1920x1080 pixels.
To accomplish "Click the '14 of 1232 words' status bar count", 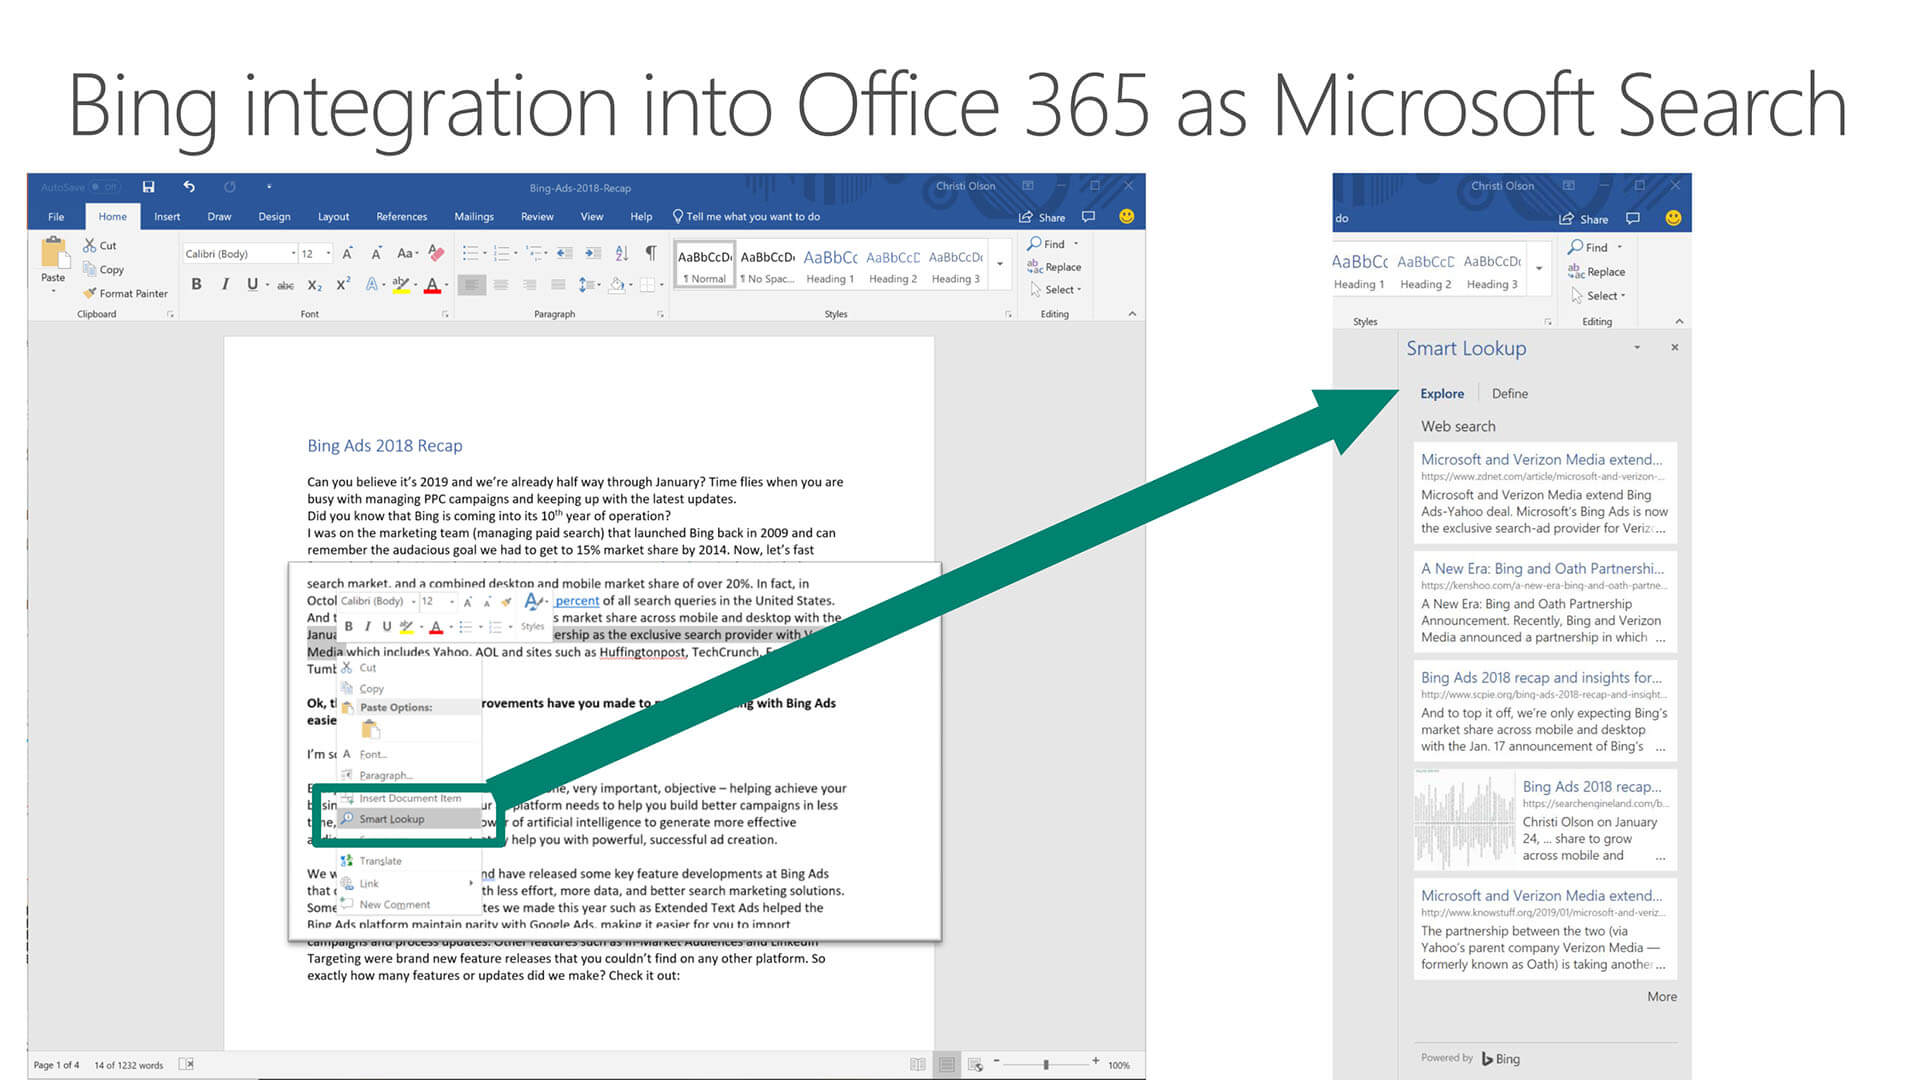I will (x=128, y=1065).
